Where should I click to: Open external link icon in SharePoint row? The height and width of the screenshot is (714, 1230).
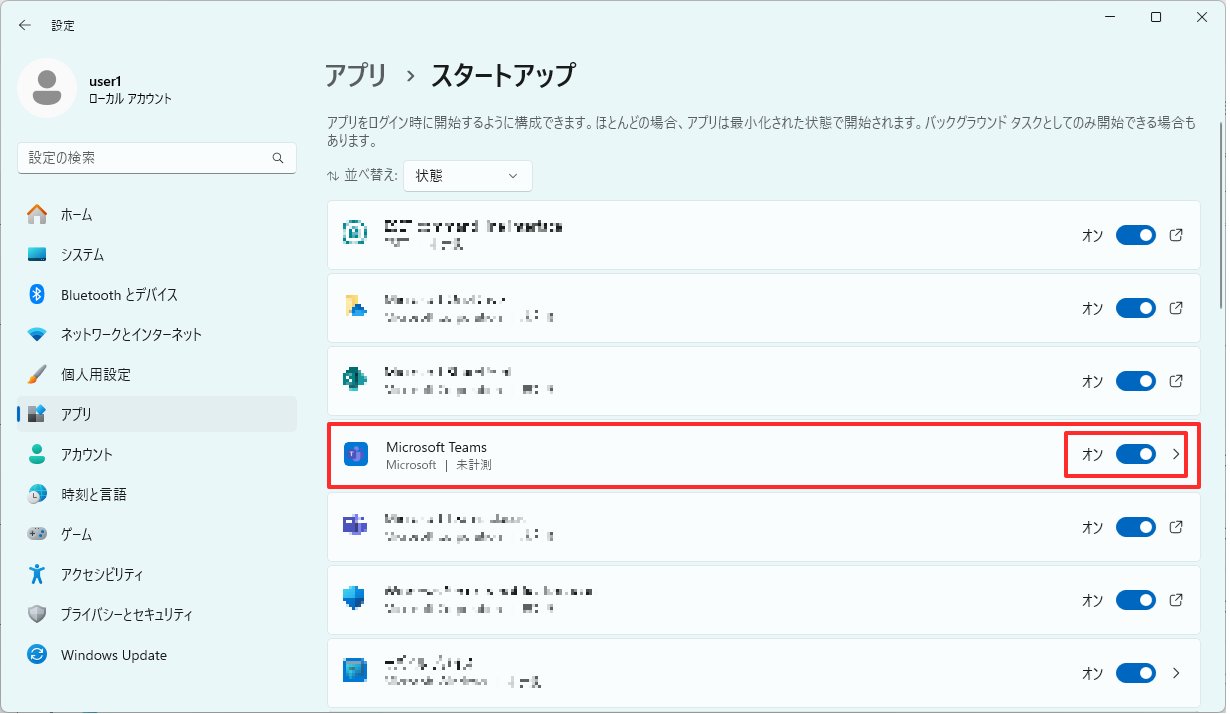coord(1177,381)
